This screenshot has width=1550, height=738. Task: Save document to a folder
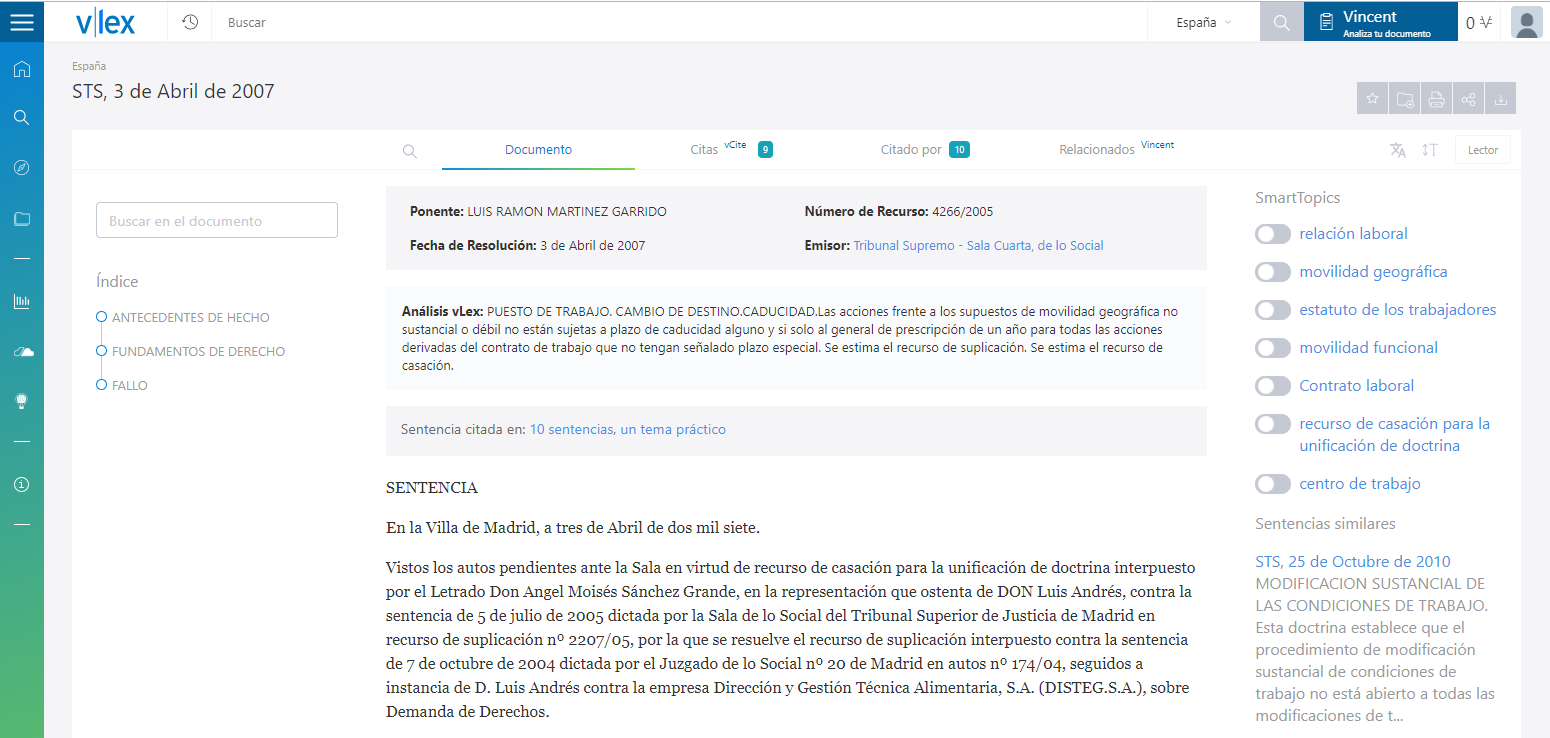(x=1404, y=98)
